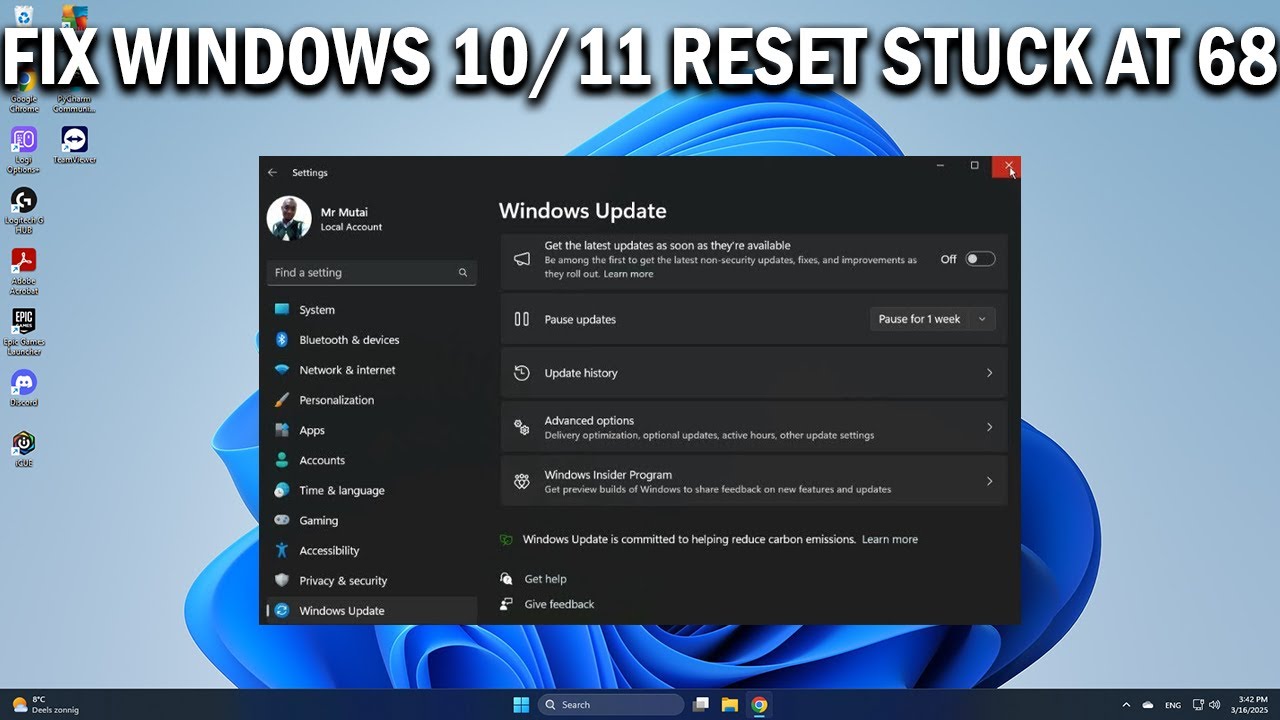Open TeamViewer desktop shortcut
This screenshot has width=1280, height=720.
point(74,145)
